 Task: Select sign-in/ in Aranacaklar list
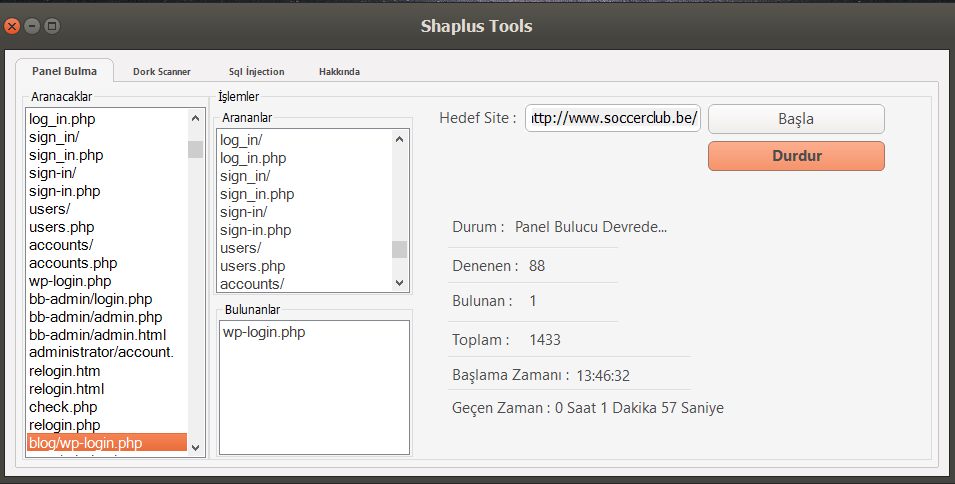107,173
